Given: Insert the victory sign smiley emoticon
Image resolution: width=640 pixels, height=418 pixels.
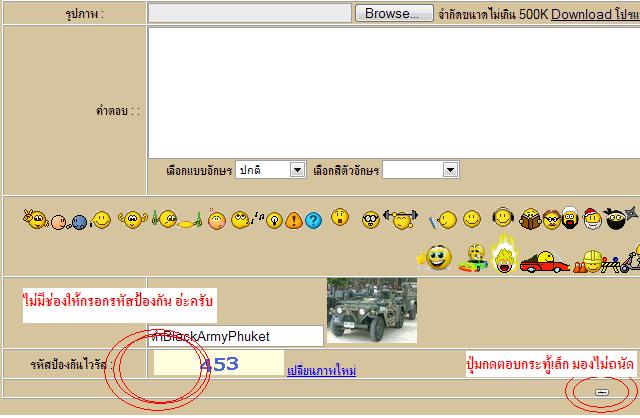Looking at the screenshot, I should [x=36, y=218].
